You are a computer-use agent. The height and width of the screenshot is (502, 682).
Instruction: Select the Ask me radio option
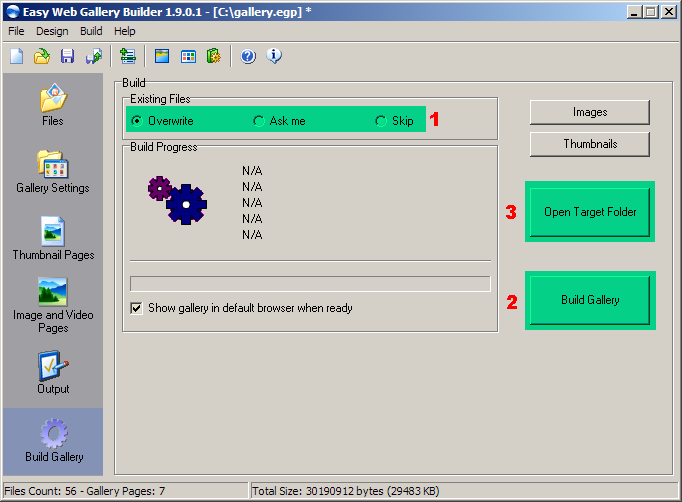tap(279, 120)
